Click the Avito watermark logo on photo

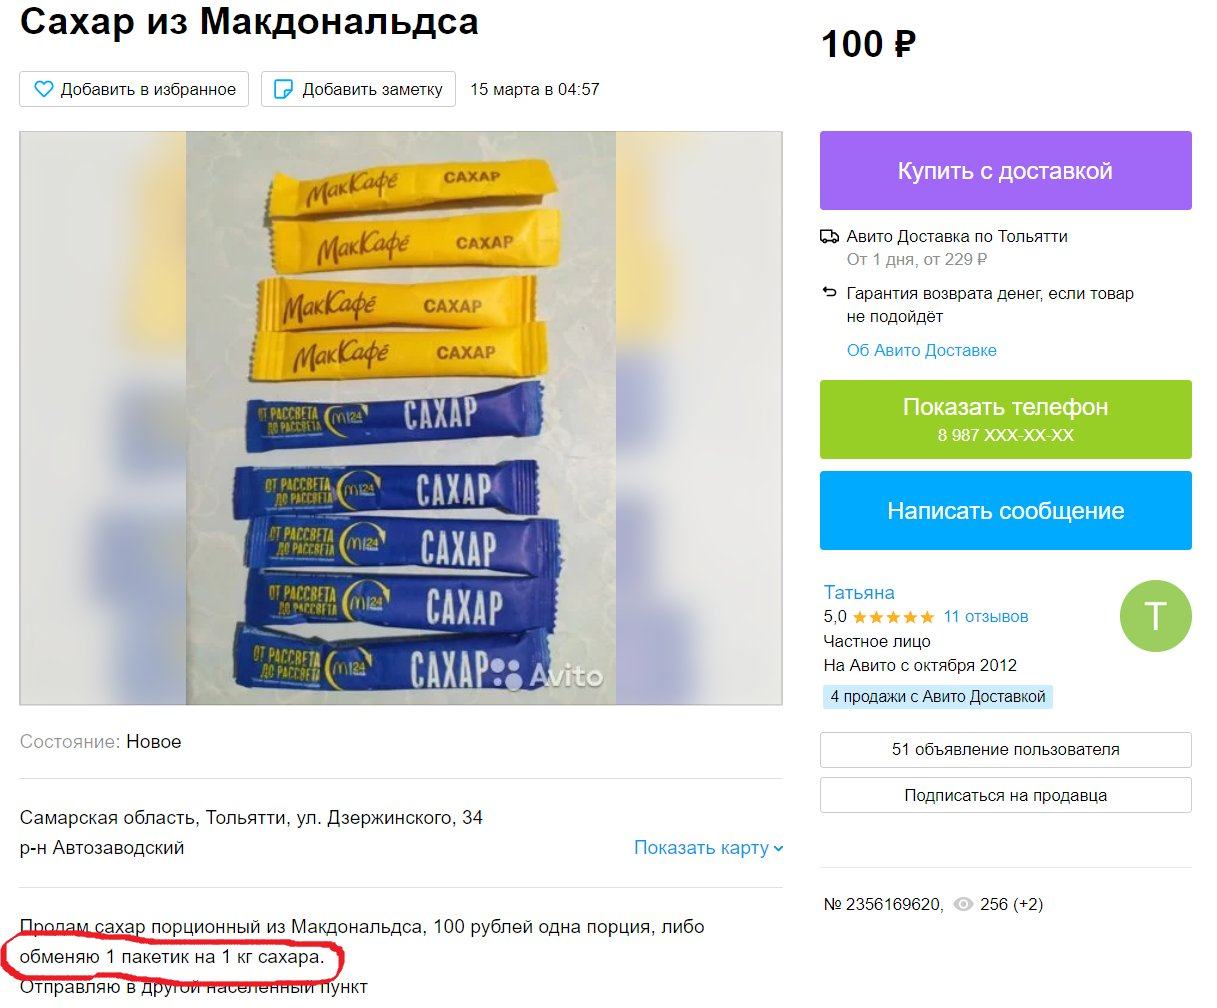click(x=548, y=675)
